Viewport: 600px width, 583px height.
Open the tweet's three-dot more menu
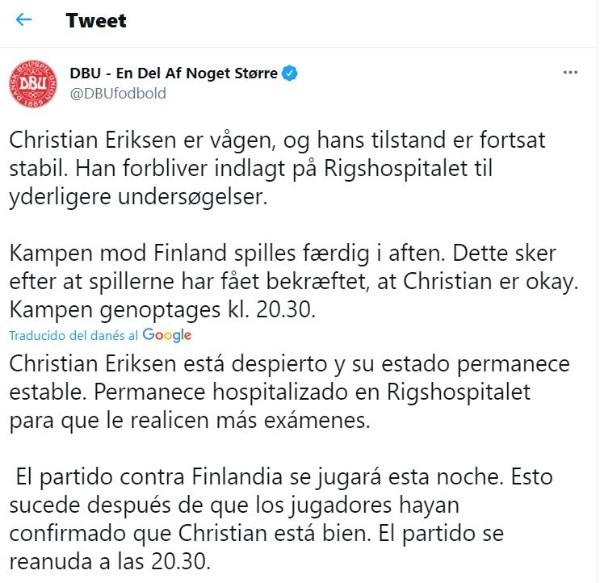click(570, 73)
